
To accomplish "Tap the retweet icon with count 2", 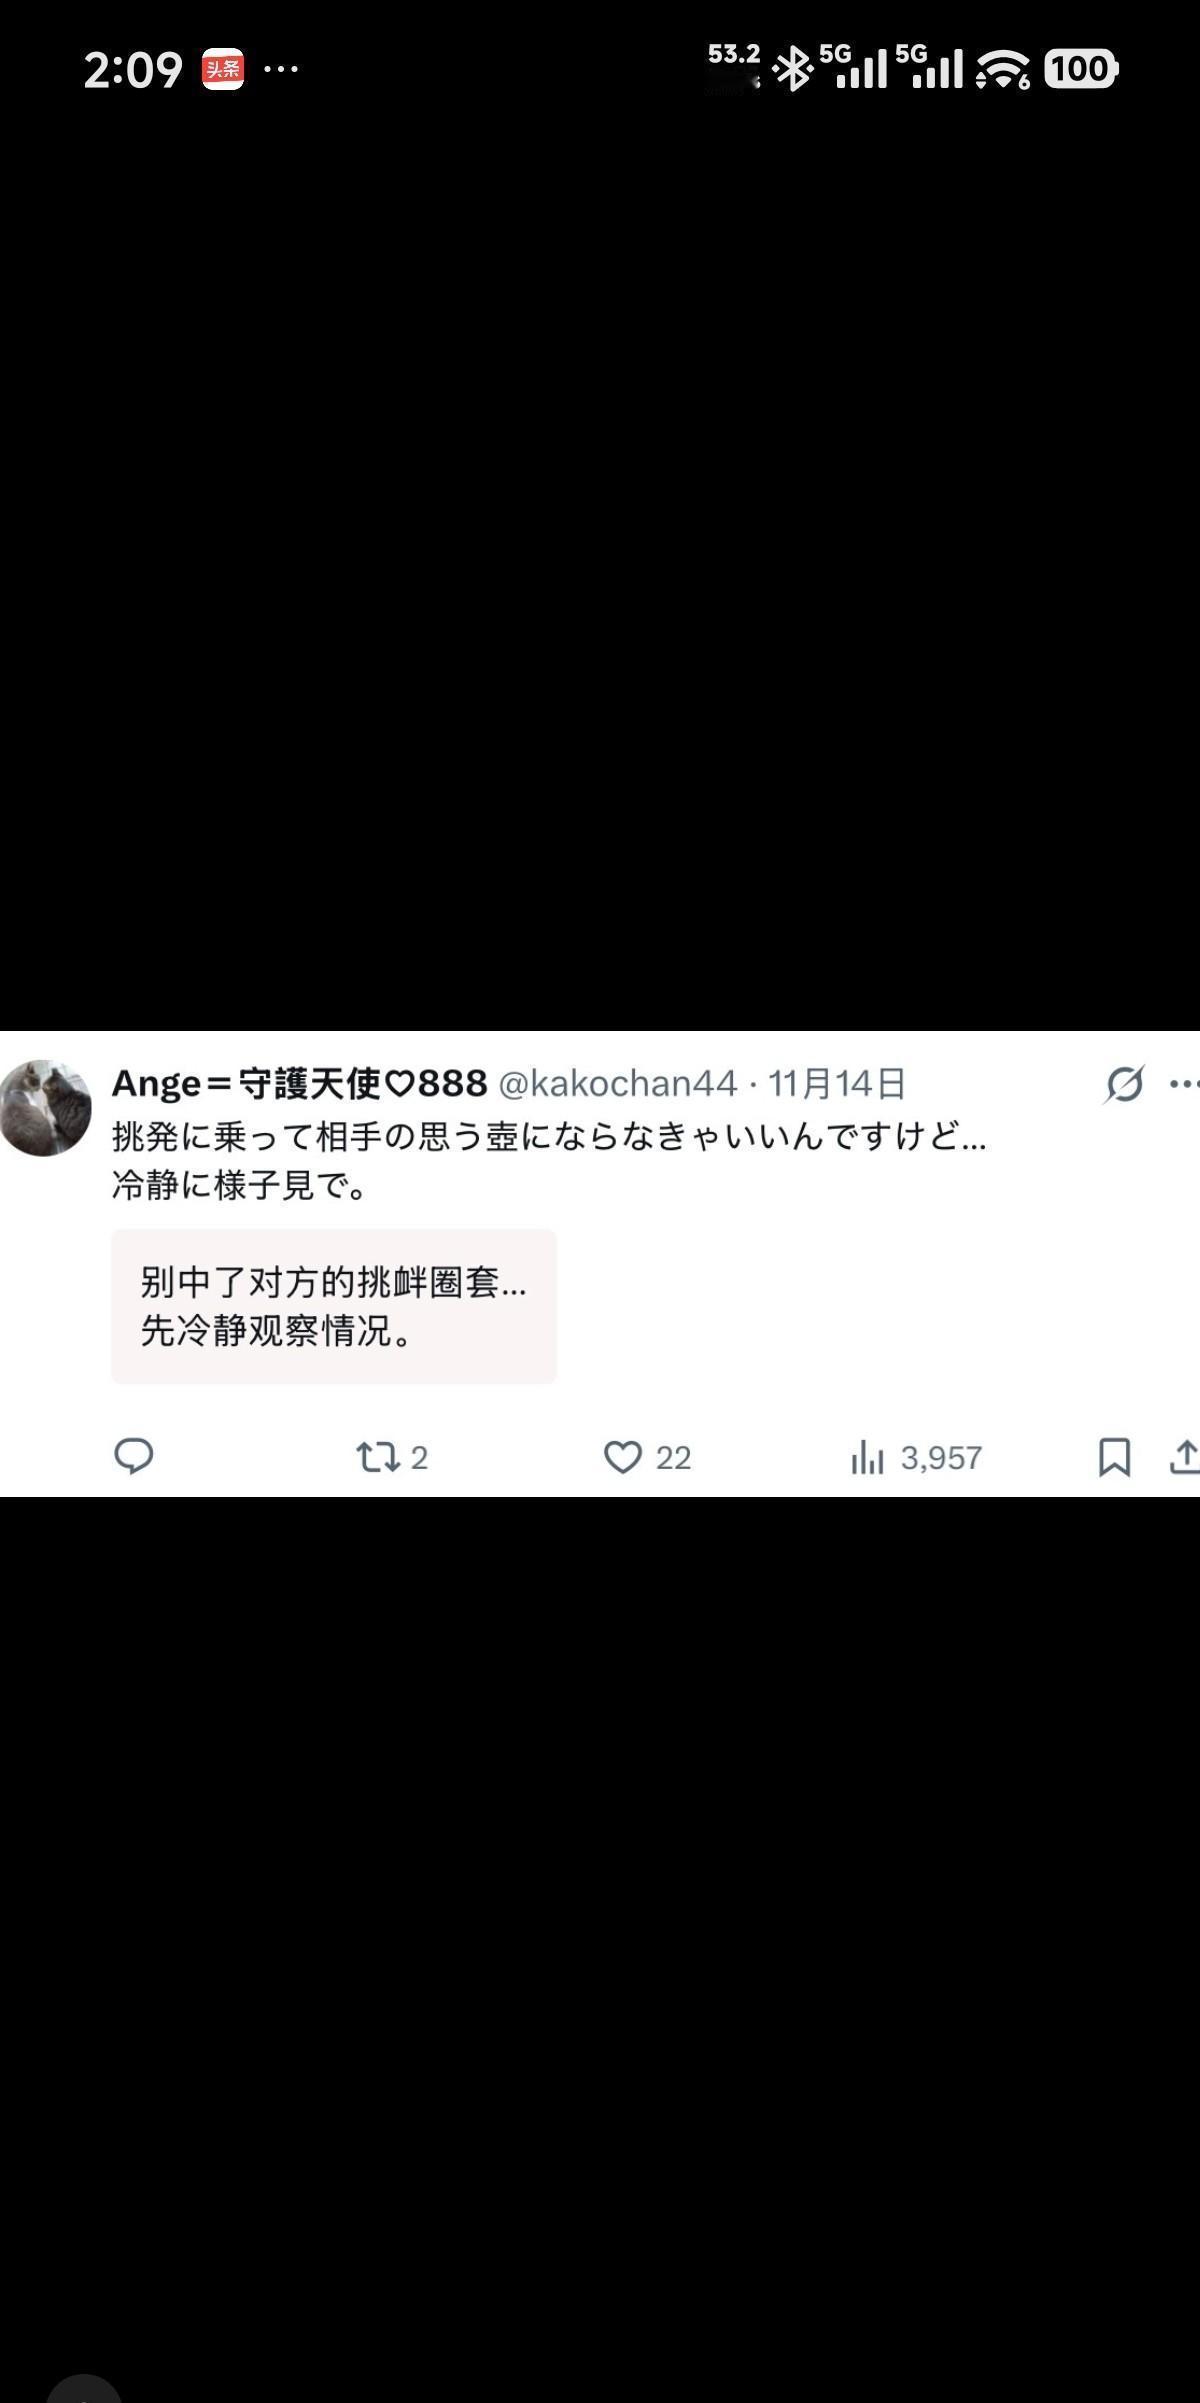I will coord(379,1457).
